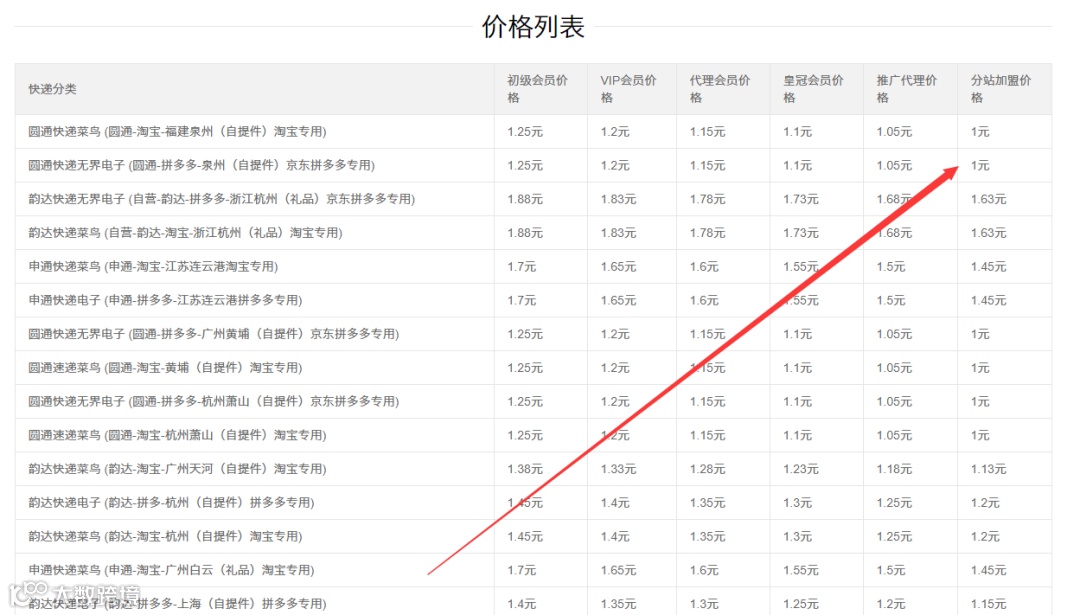
Task: Click 分站加盟 '1.45元' in 申通-拼多多-江苏连云港 row
Action: tap(988, 300)
